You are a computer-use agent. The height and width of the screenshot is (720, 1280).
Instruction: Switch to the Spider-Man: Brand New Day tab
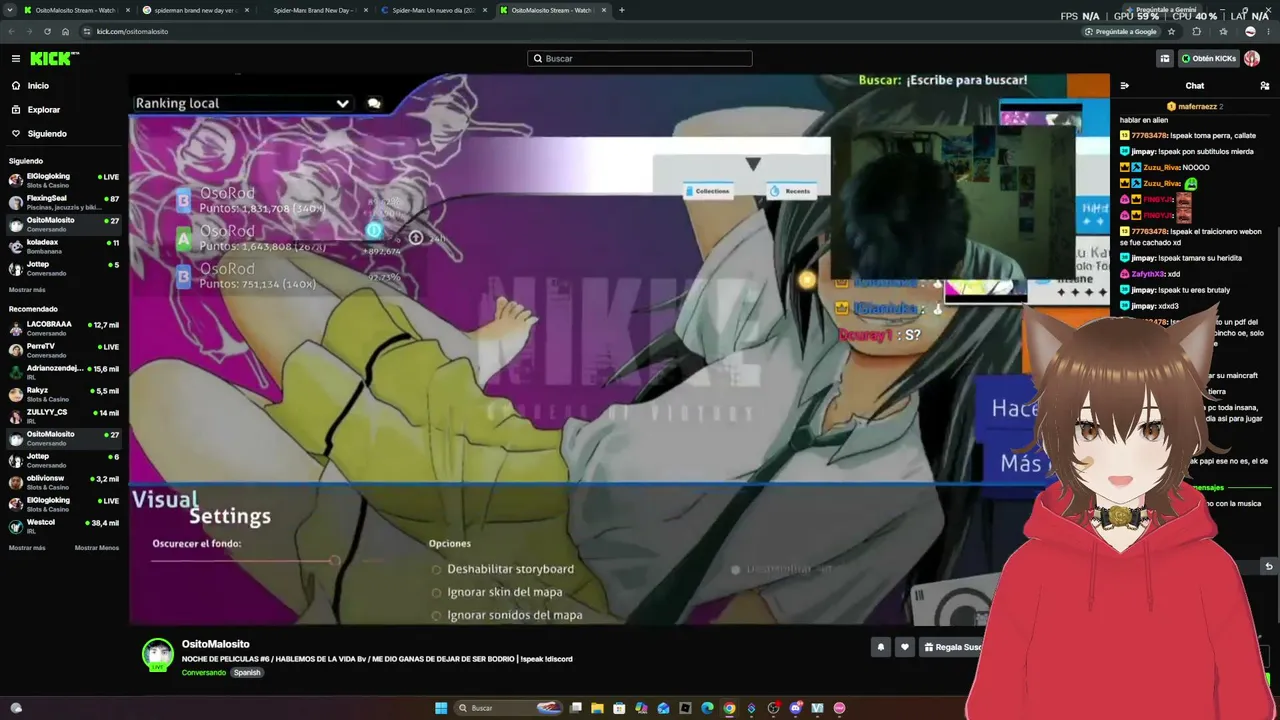click(x=315, y=10)
